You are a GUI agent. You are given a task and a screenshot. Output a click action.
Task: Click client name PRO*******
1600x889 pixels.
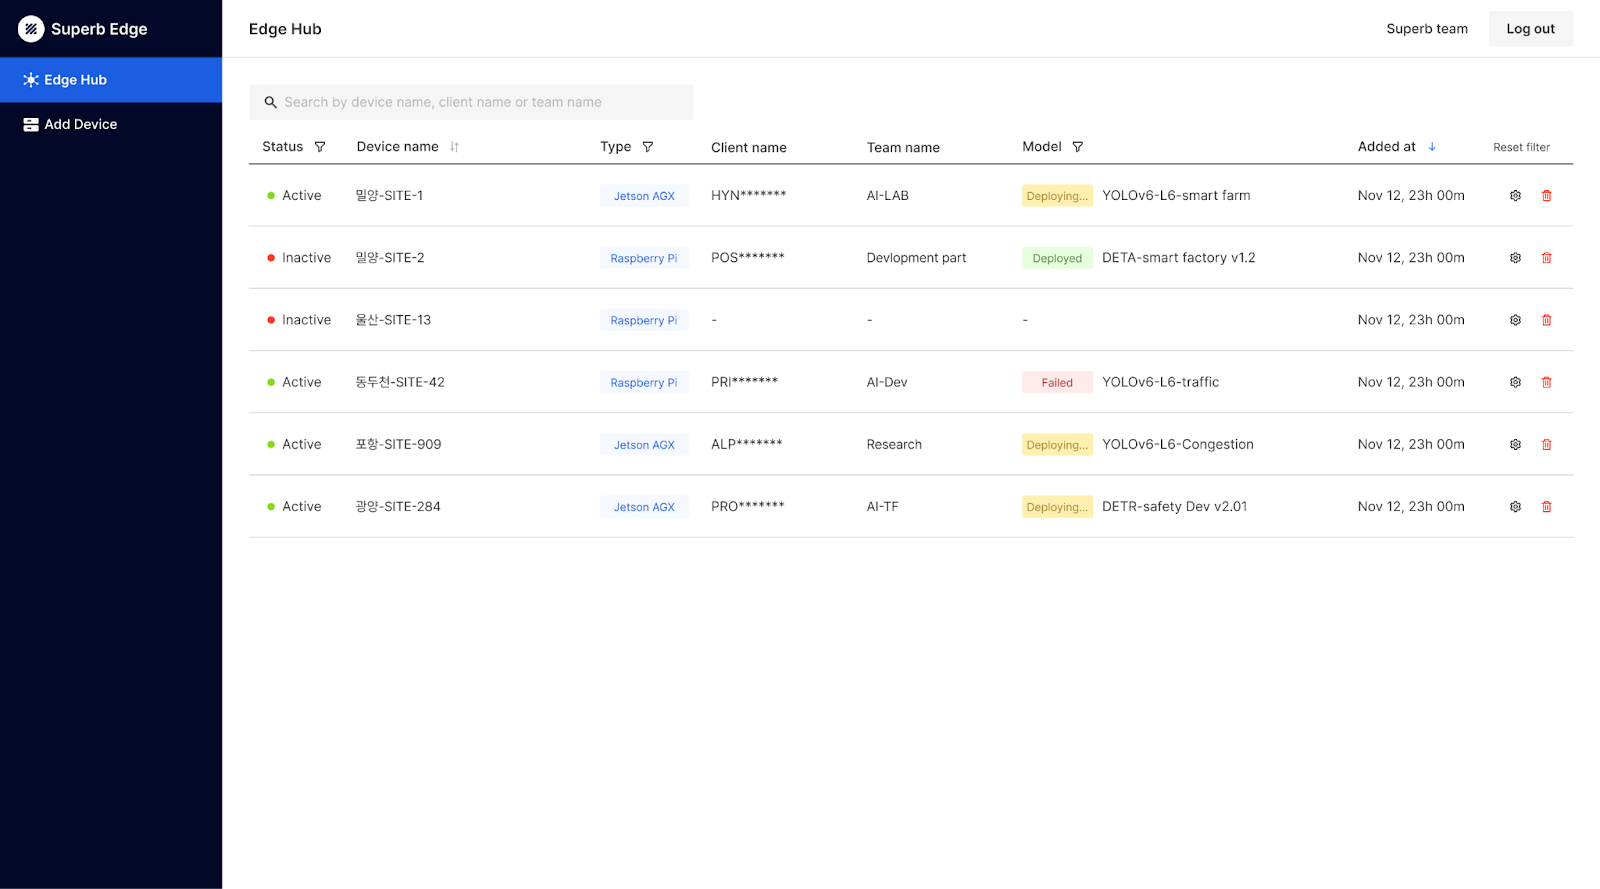[747, 507]
